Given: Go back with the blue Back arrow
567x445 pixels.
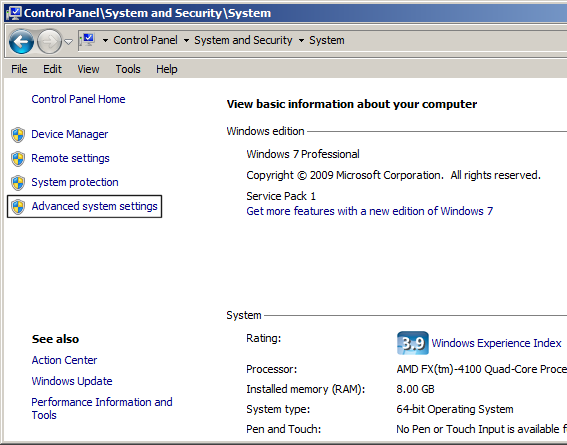Looking at the screenshot, I should [x=21, y=42].
